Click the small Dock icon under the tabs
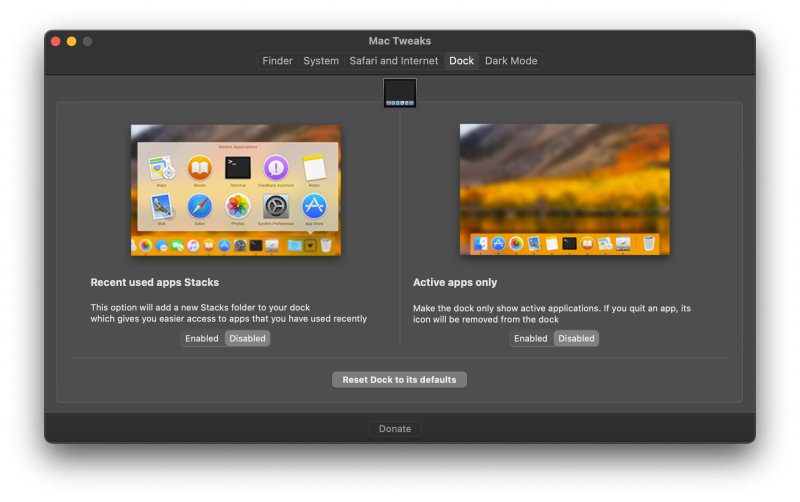 click(x=400, y=93)
